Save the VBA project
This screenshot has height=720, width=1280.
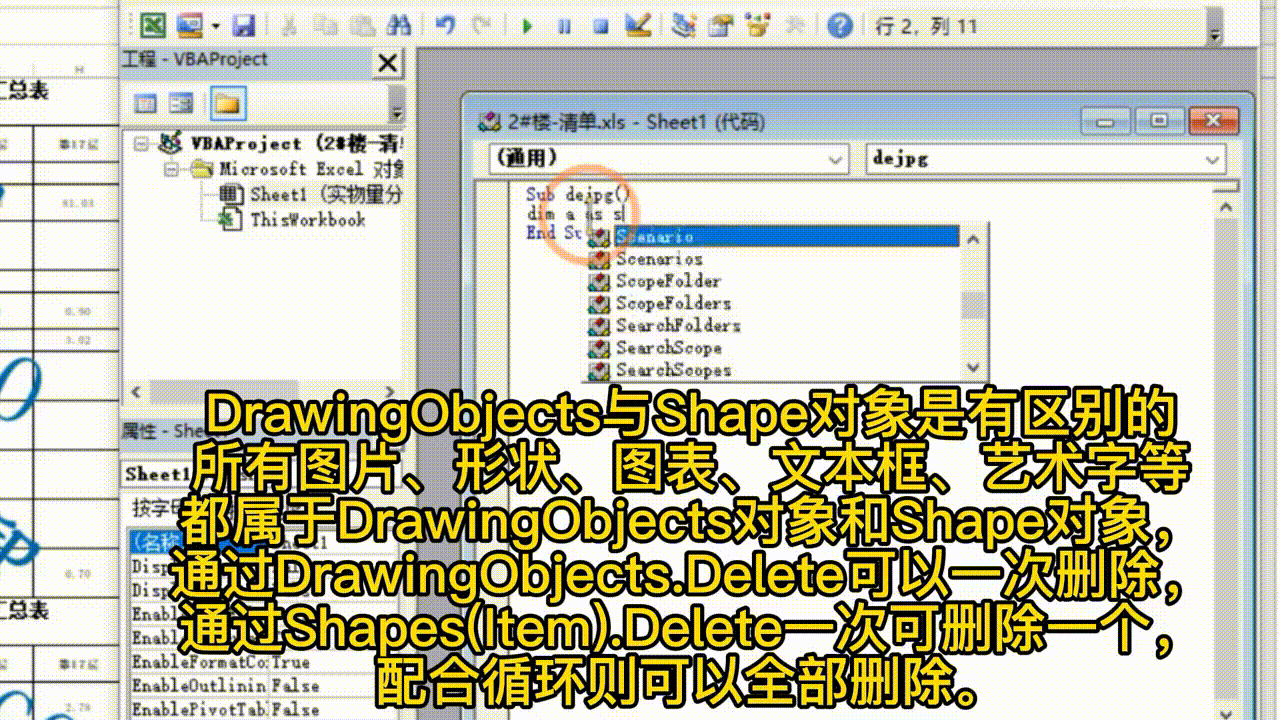coord(245,25)
